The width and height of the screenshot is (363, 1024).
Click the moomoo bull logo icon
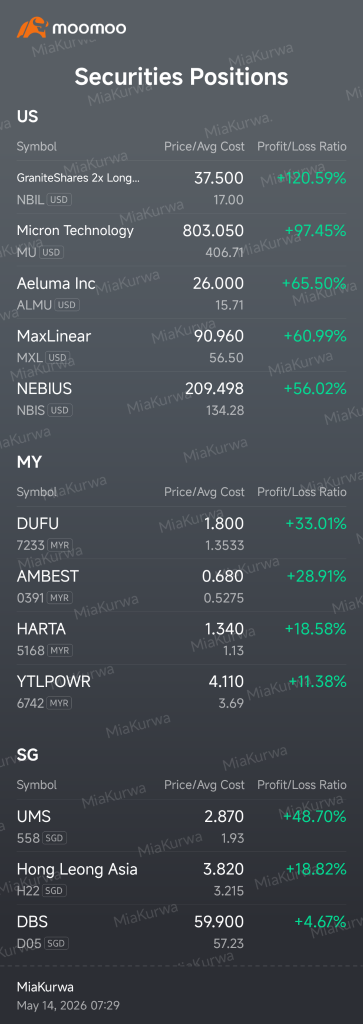(31, 27)
